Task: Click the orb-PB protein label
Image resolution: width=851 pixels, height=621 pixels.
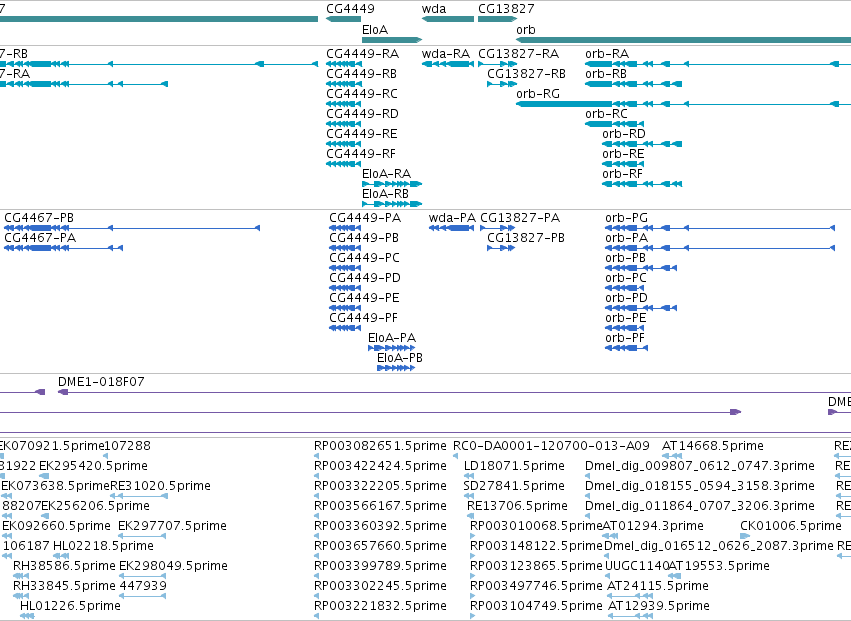Action: point(625,258)
